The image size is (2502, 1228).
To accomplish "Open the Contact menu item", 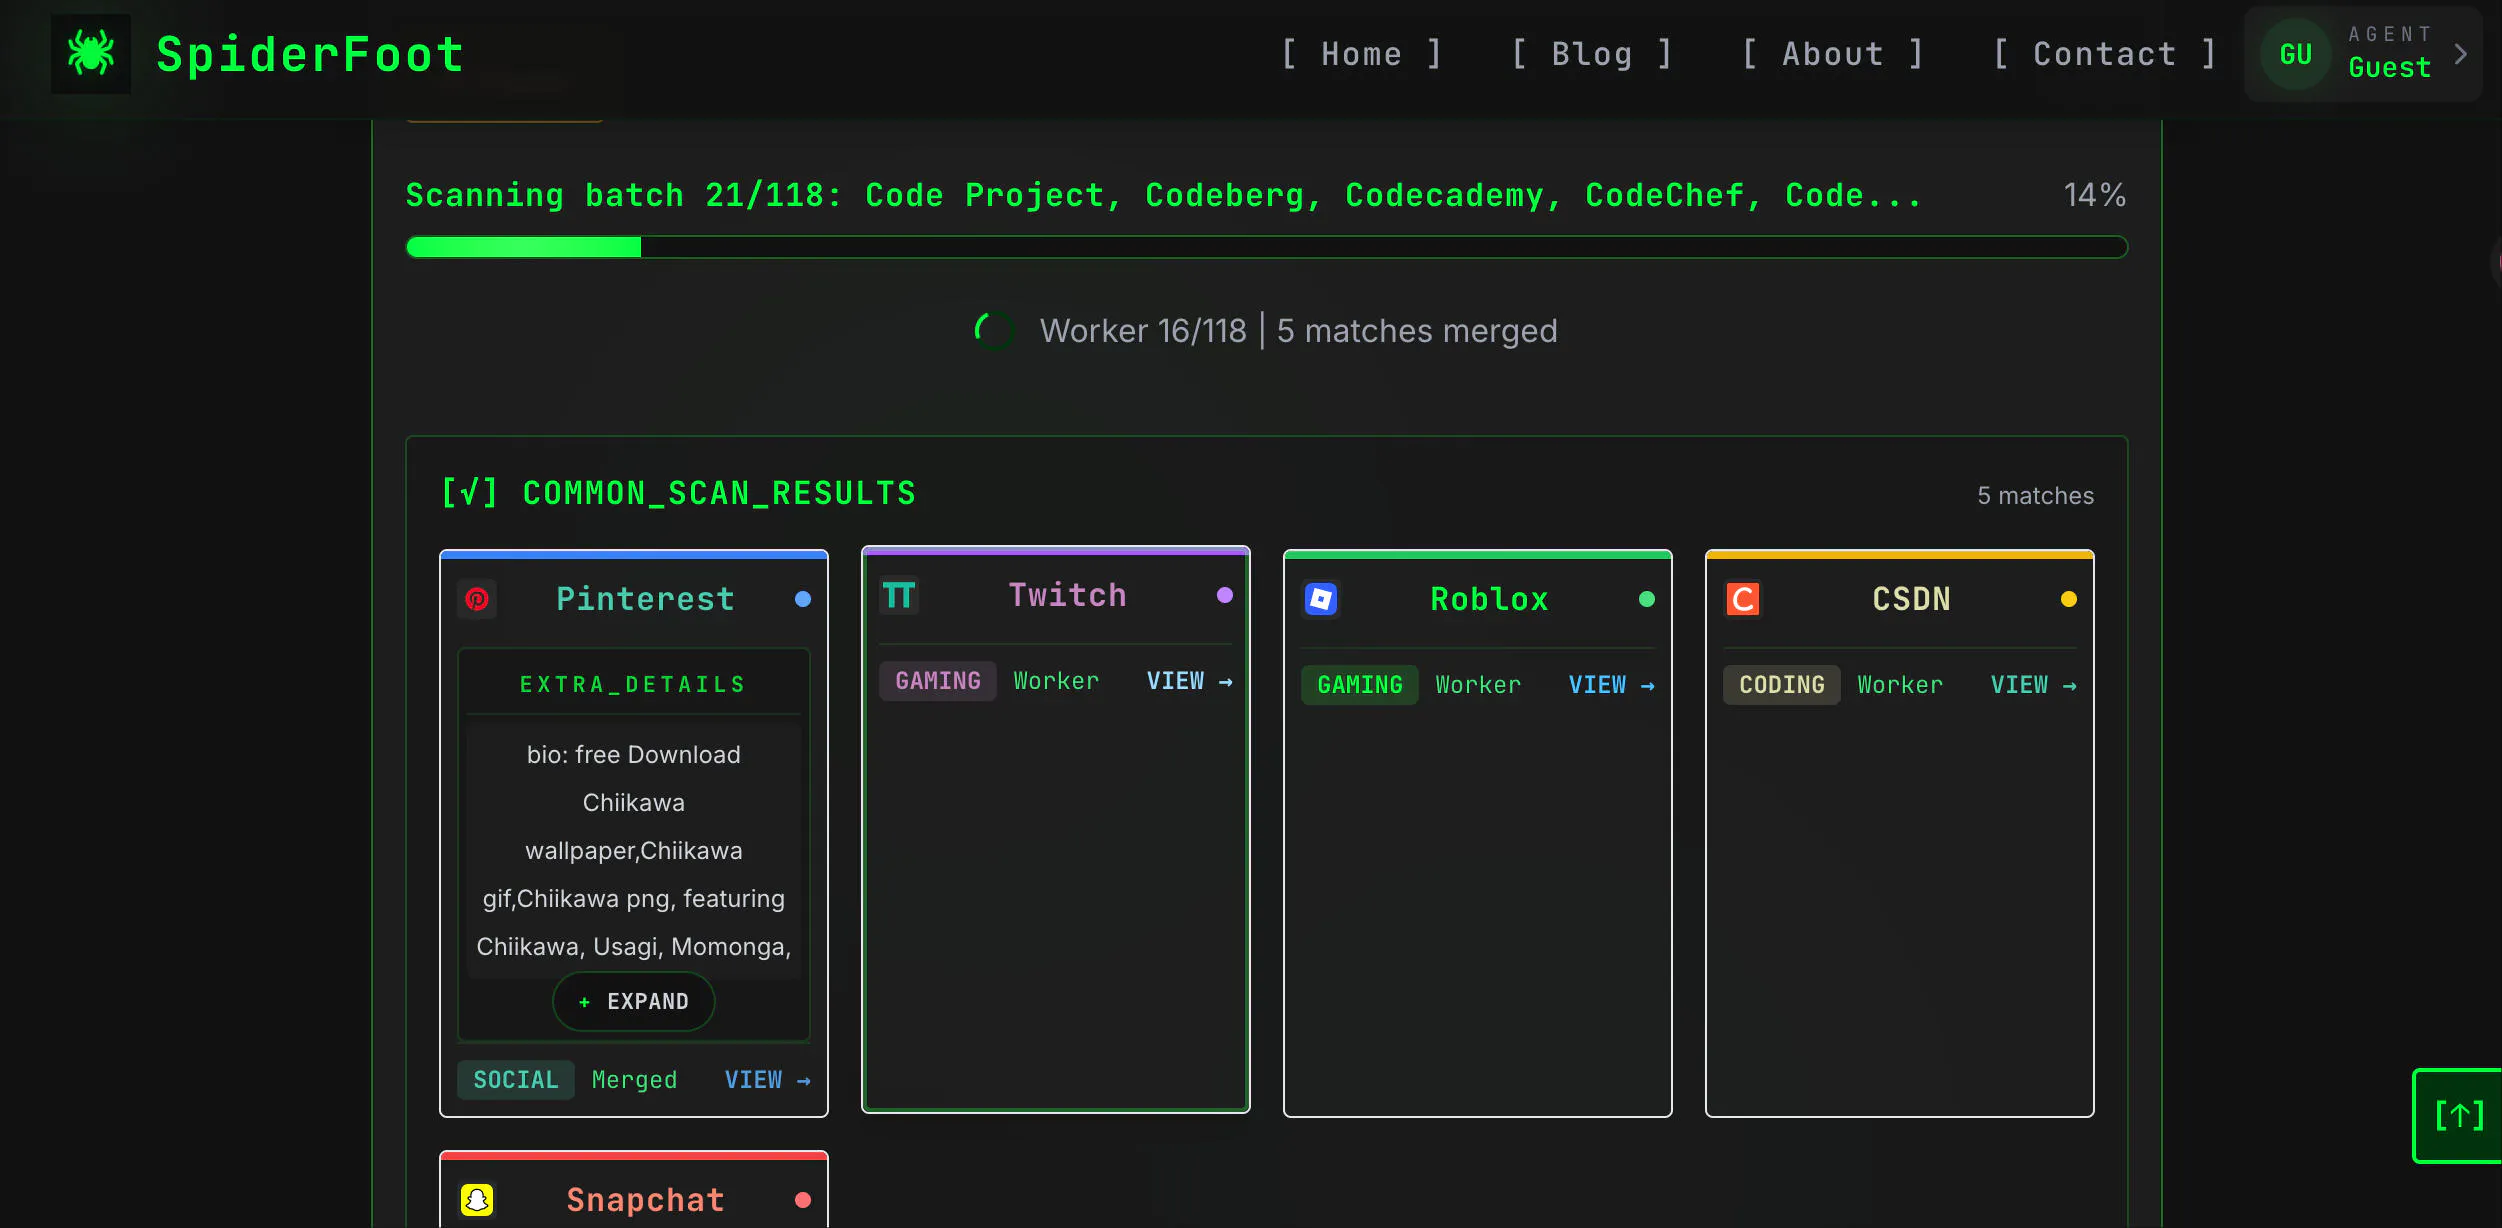I will 2104,54.
